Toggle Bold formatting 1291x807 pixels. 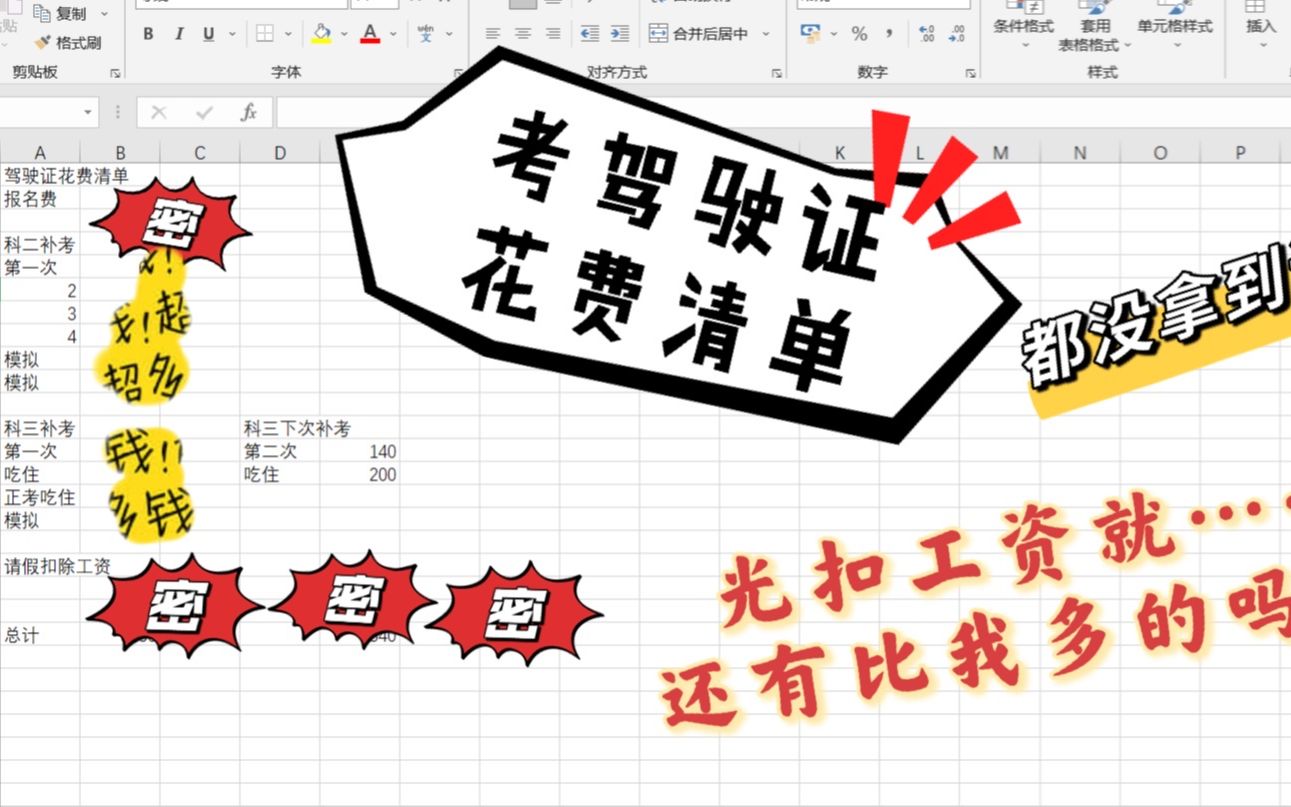point(148,34)
